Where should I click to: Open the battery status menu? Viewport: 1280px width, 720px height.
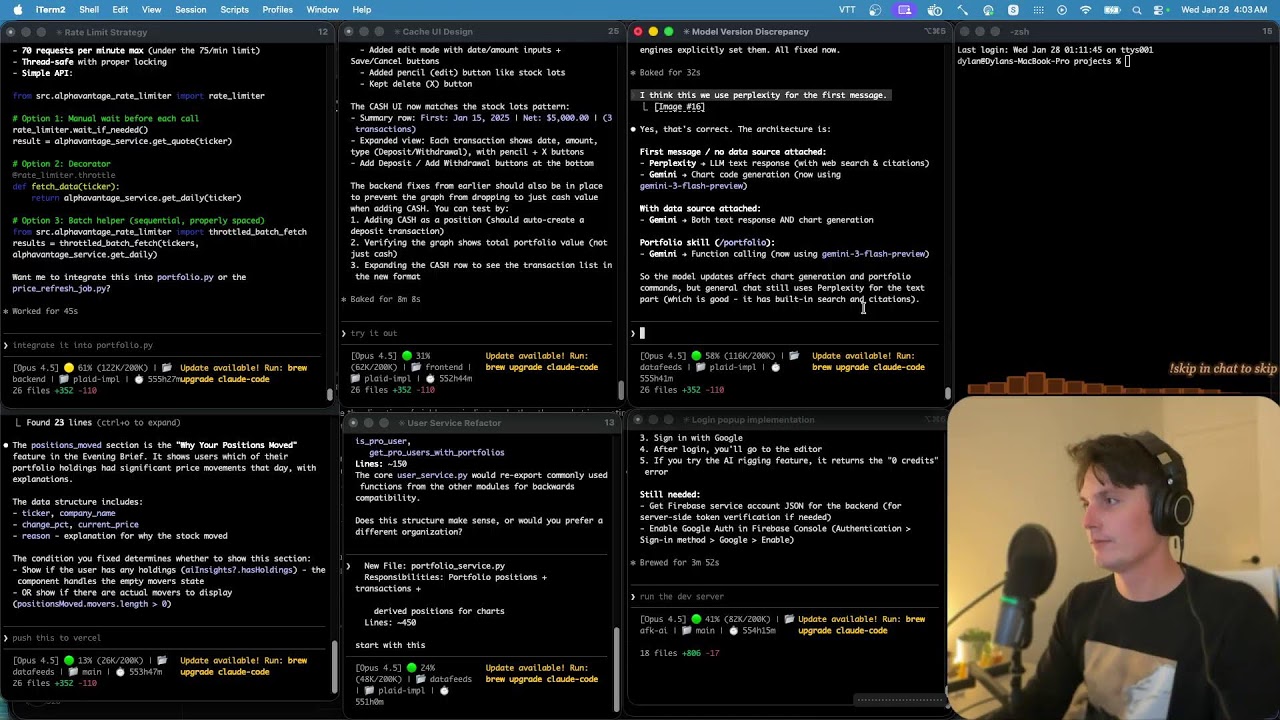tap(1113, 10)
